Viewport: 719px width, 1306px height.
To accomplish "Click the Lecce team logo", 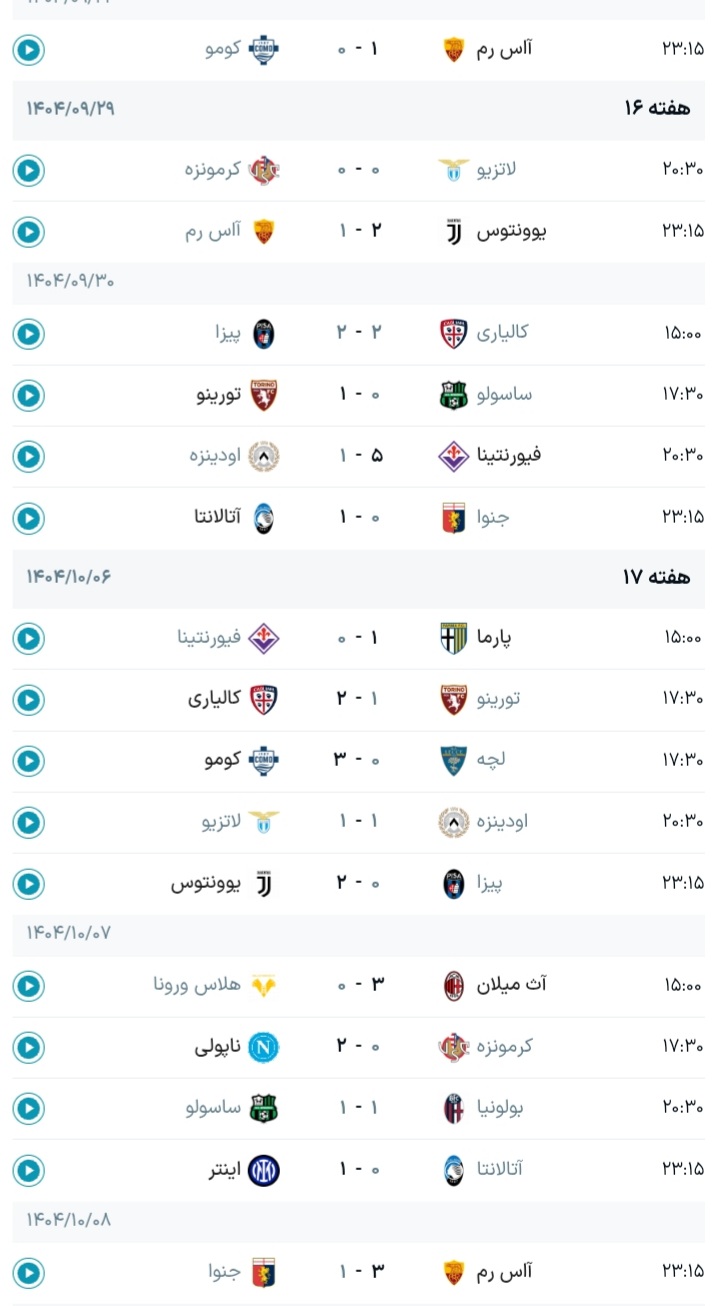I will [x=454, y=761].
